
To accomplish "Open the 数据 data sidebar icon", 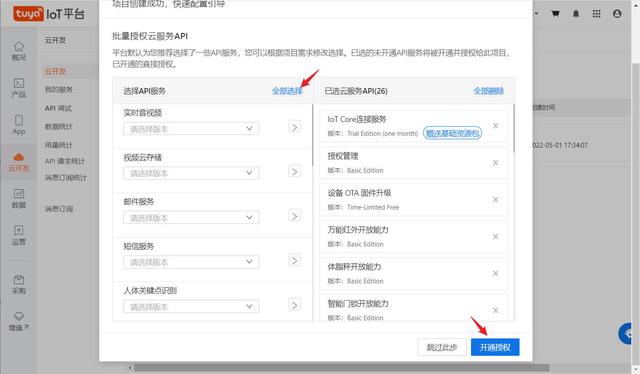I will click(x=19, y=198).
